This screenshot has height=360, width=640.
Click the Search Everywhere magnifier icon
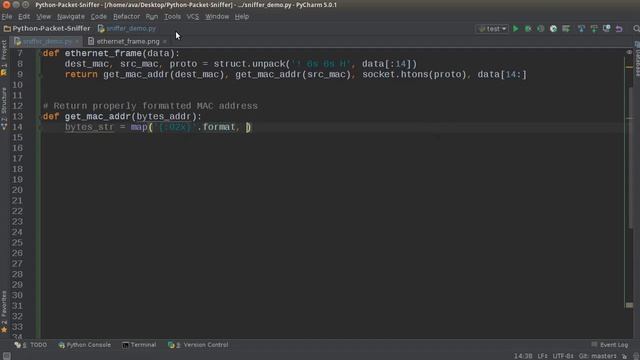(x=636, y=29)
